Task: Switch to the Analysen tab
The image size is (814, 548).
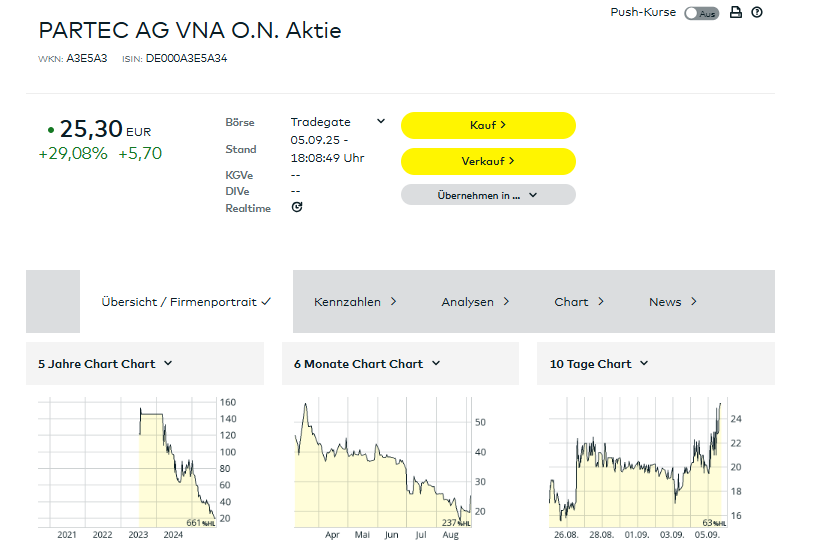Action: pyautogui.click(x=475, y=302)
